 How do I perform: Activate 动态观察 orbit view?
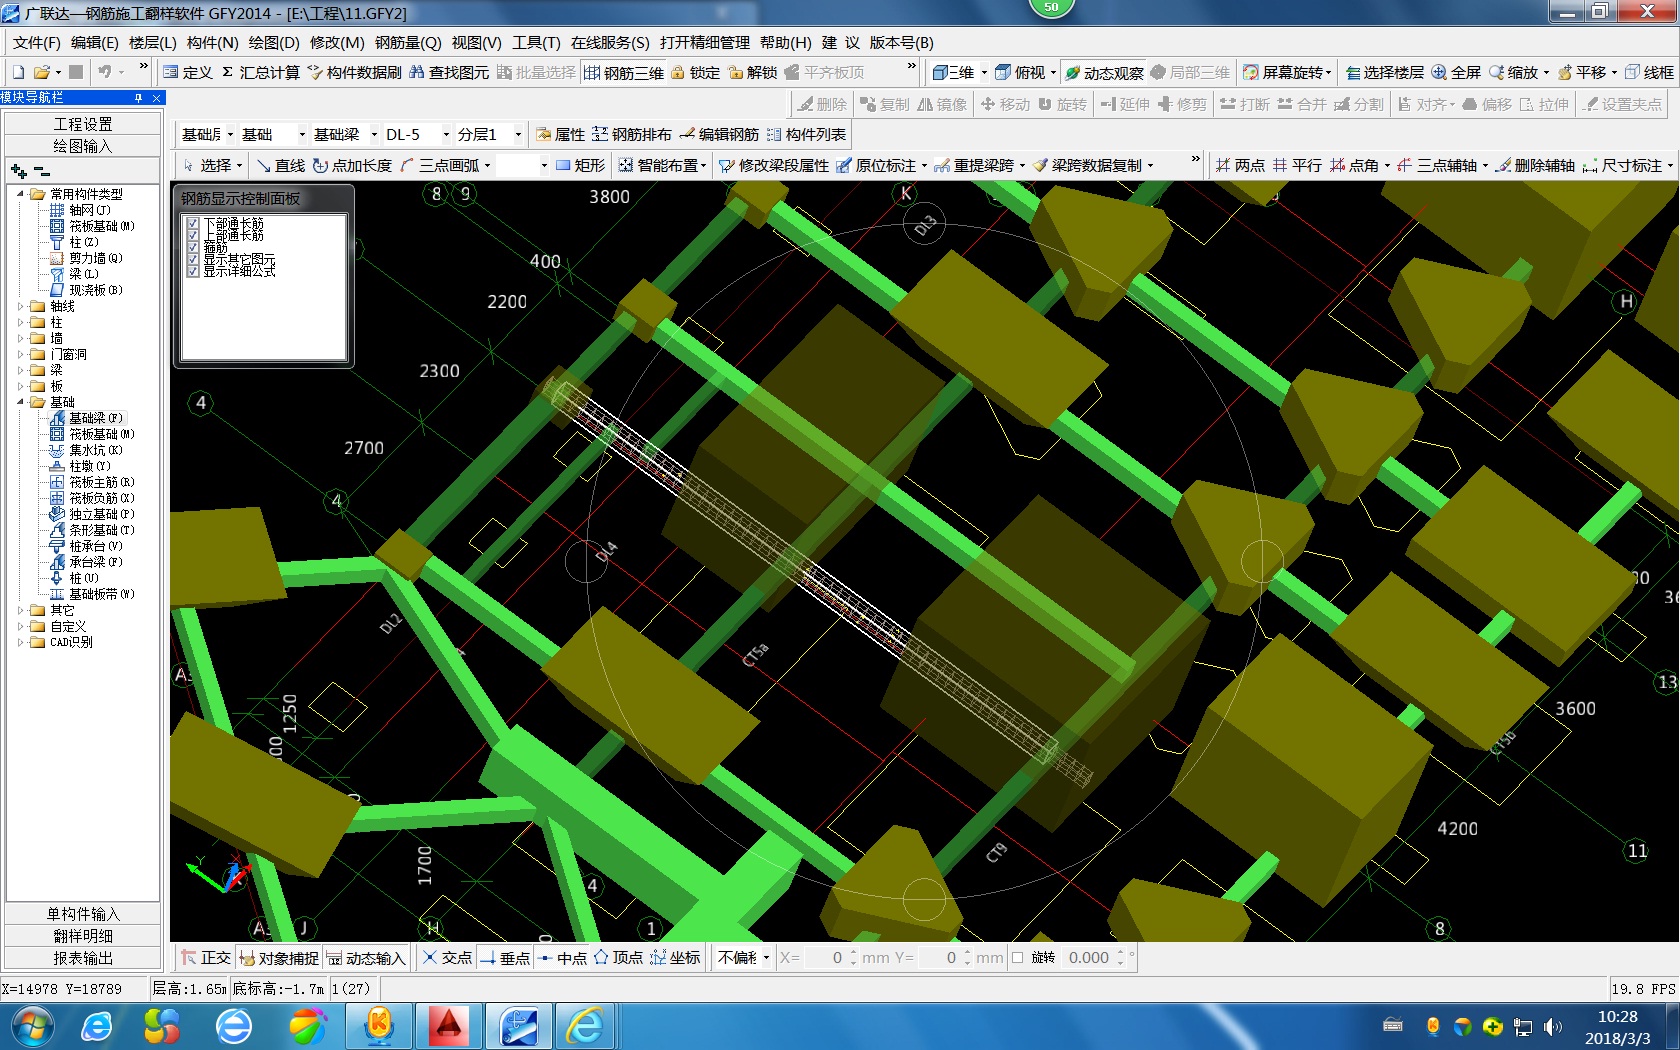pyautogui.click(x=1103, y=72)
